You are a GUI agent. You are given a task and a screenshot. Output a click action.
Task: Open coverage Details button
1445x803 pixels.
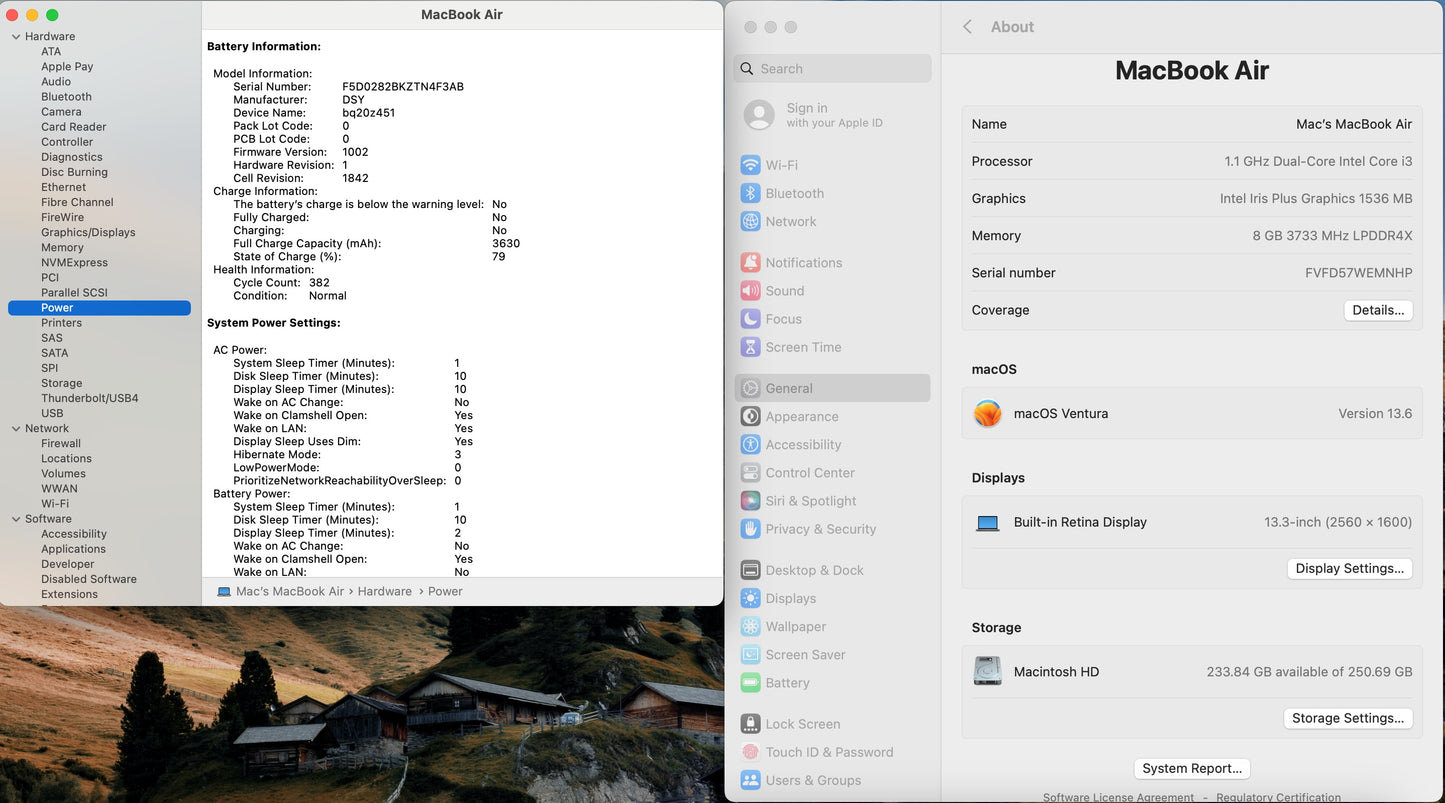(1377, 310)
